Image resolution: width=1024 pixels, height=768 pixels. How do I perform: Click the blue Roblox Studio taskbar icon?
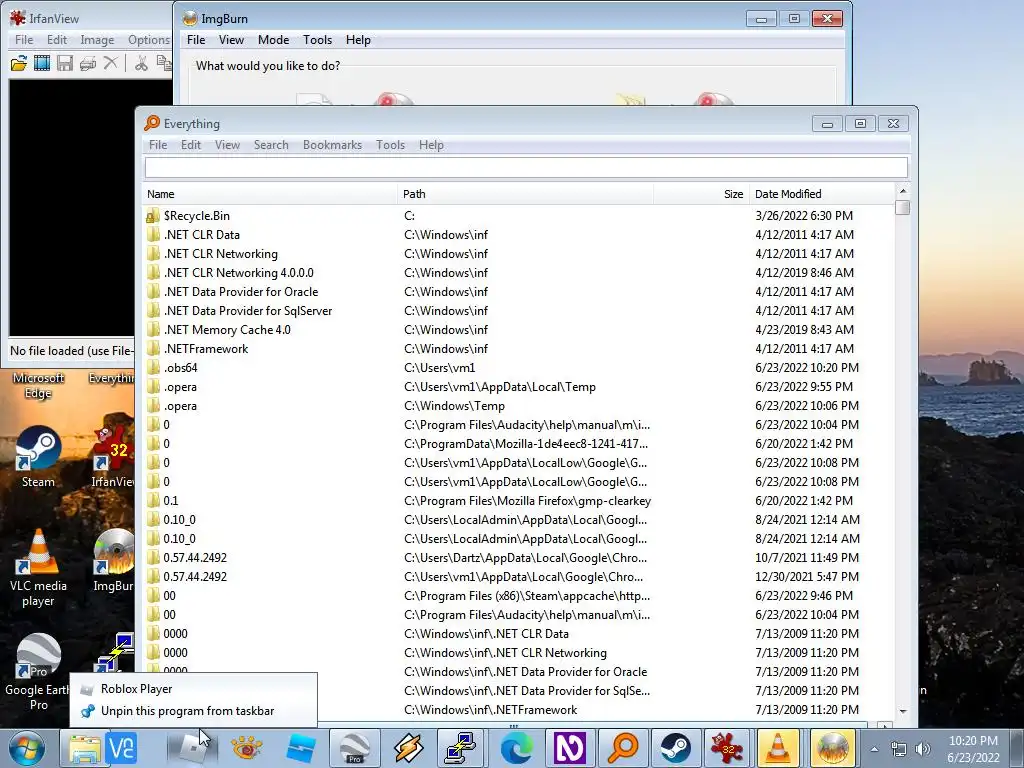300,748
